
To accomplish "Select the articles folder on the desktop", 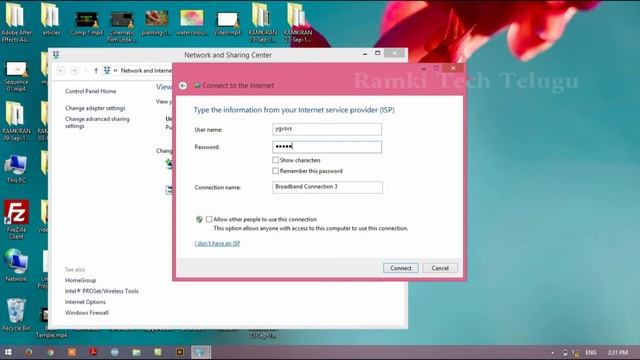I will 51,19.
